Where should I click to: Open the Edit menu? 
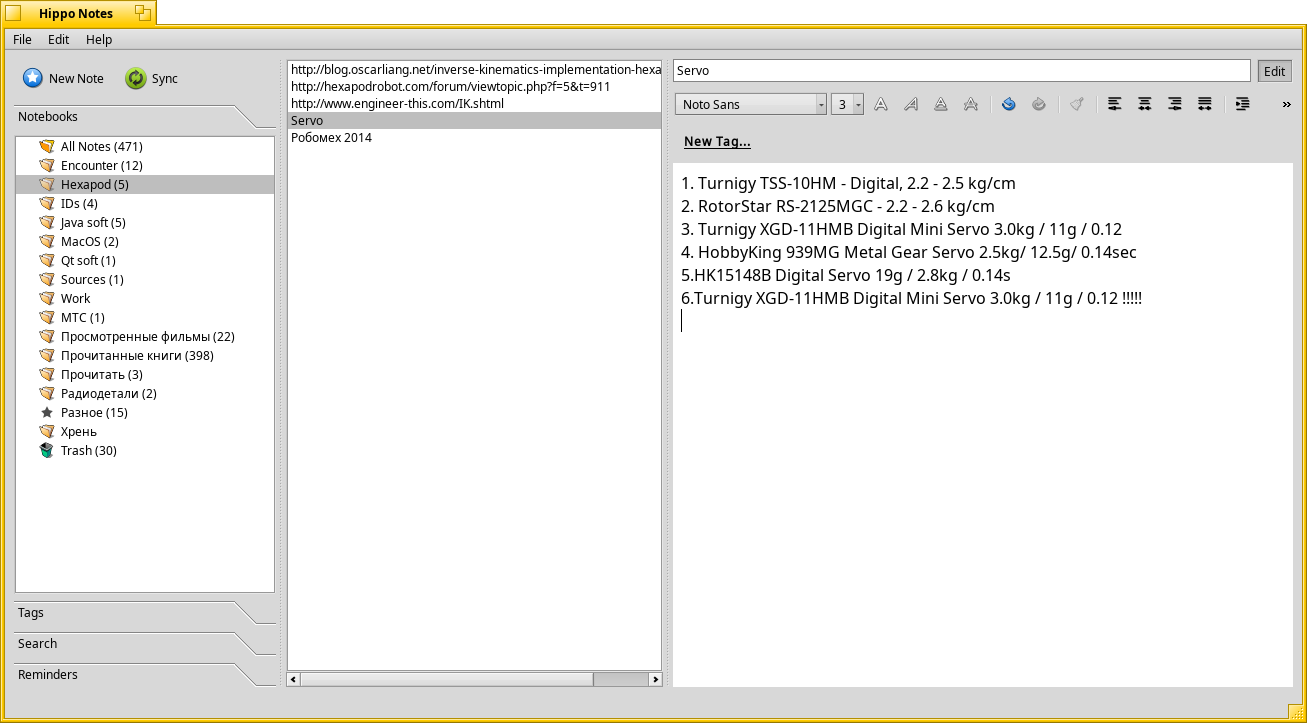coord(59,40)
